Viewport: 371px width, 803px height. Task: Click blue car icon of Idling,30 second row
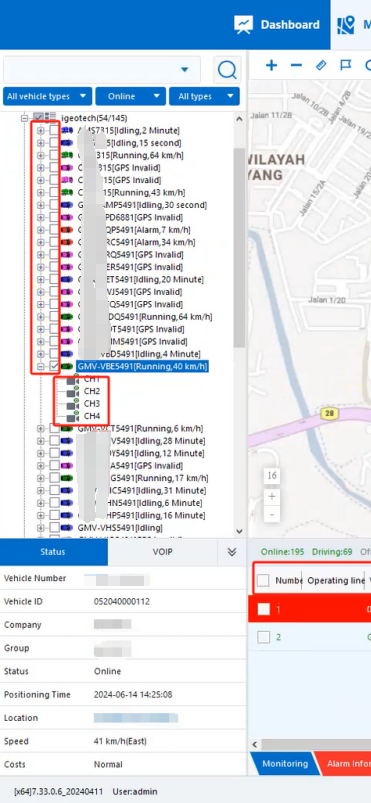[x=67, y=205]
